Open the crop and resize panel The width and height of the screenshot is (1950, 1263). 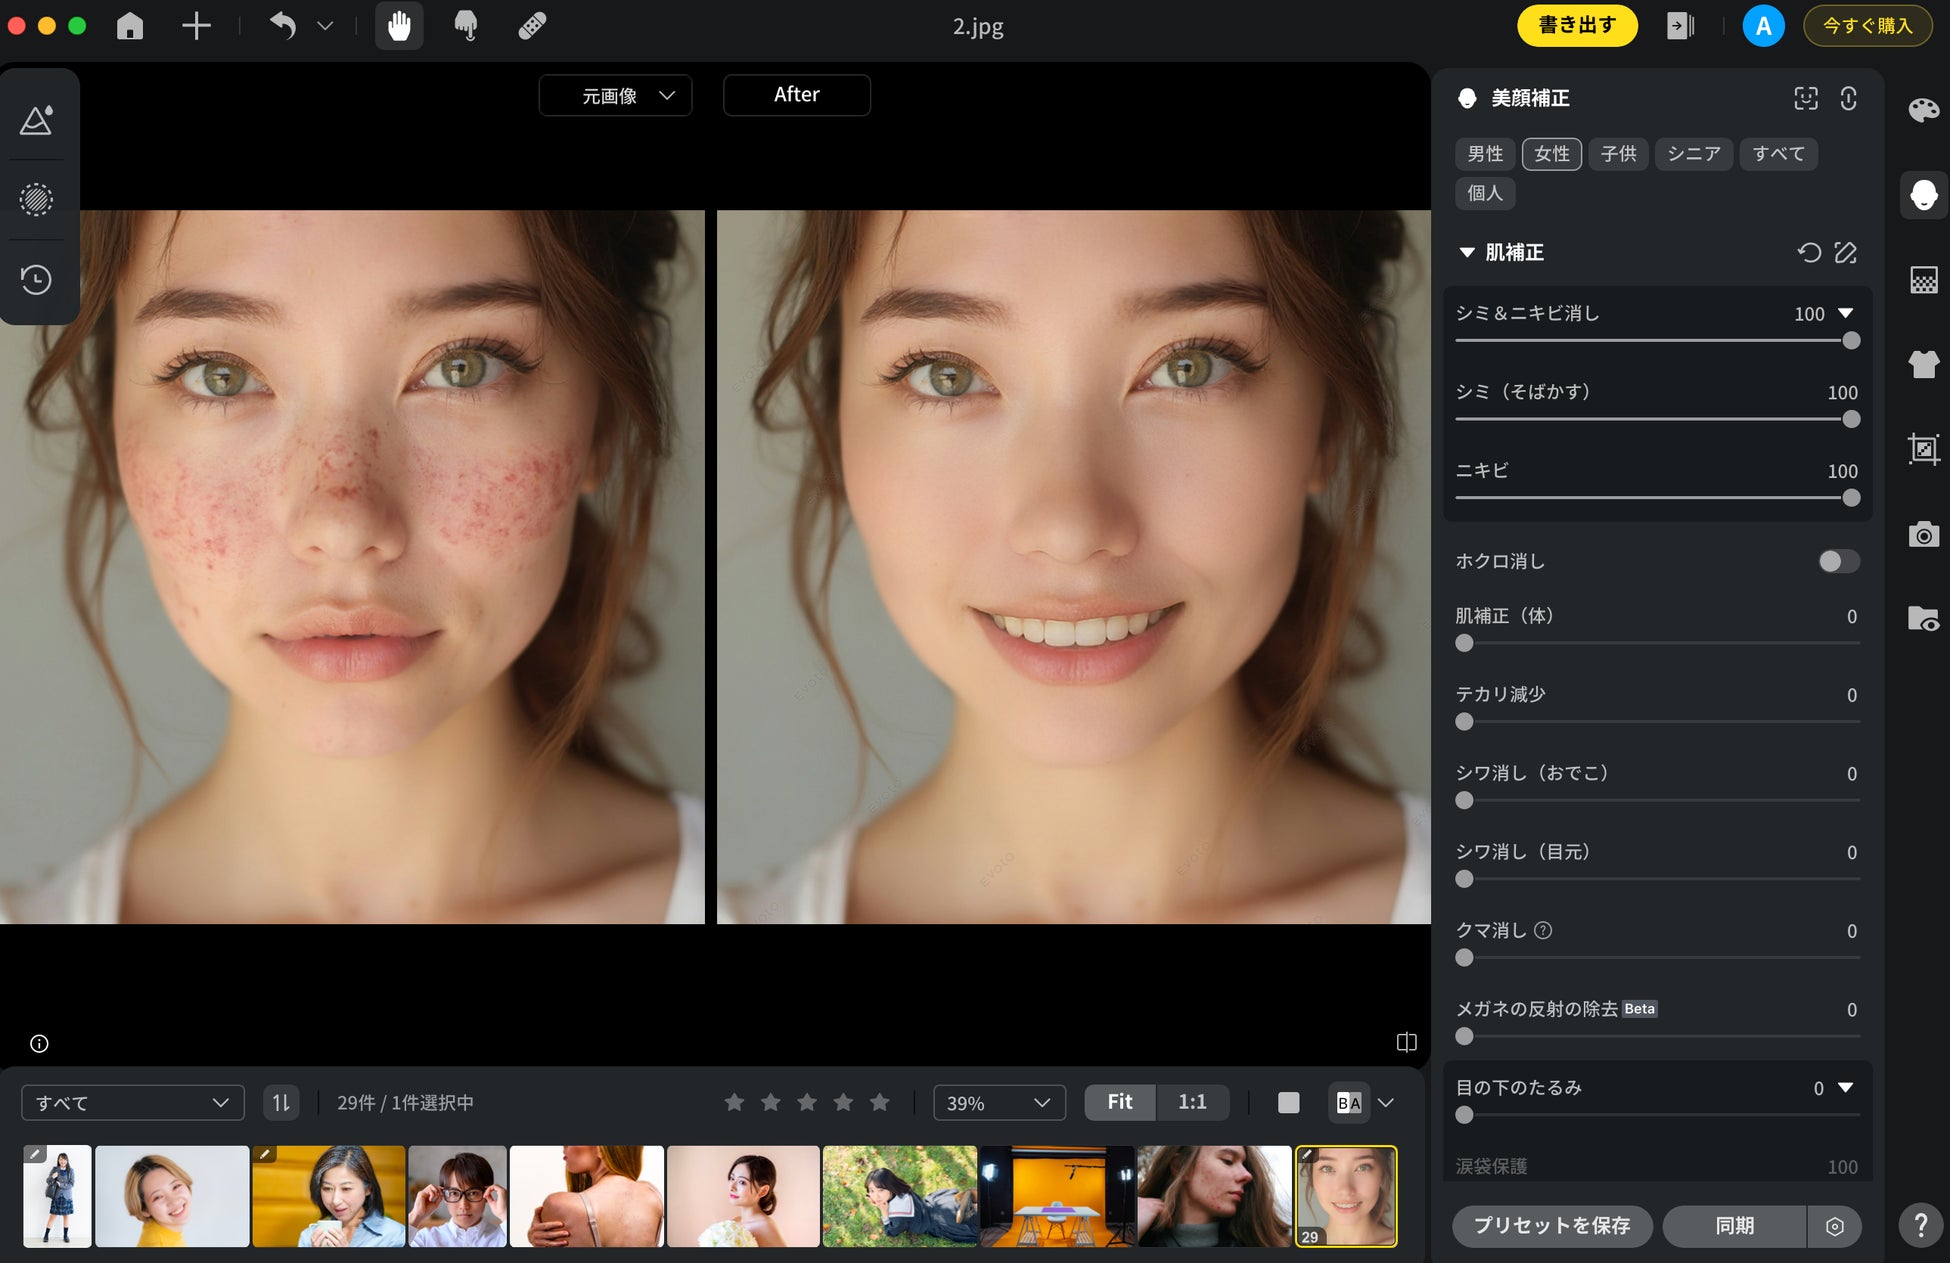[1923, 449]
